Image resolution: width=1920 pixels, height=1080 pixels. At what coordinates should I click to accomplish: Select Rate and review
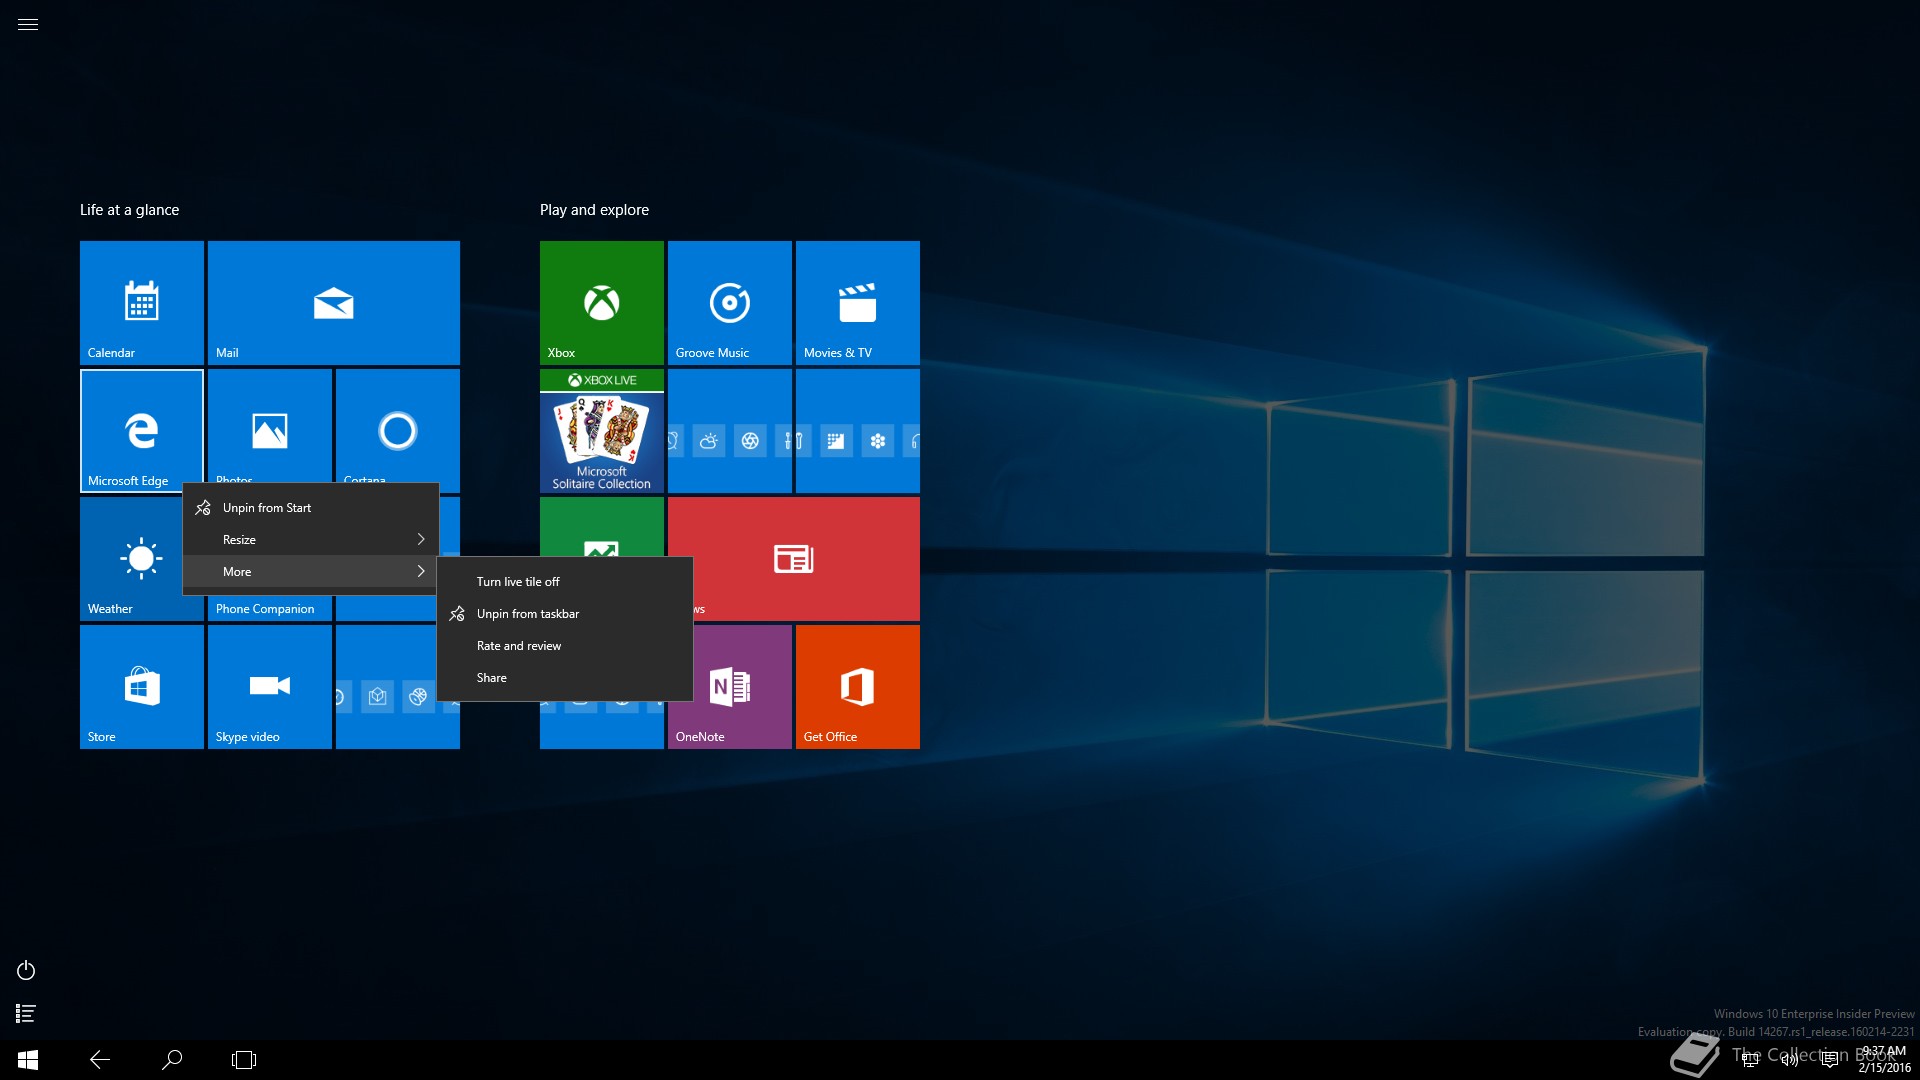[x=565, y=646]
